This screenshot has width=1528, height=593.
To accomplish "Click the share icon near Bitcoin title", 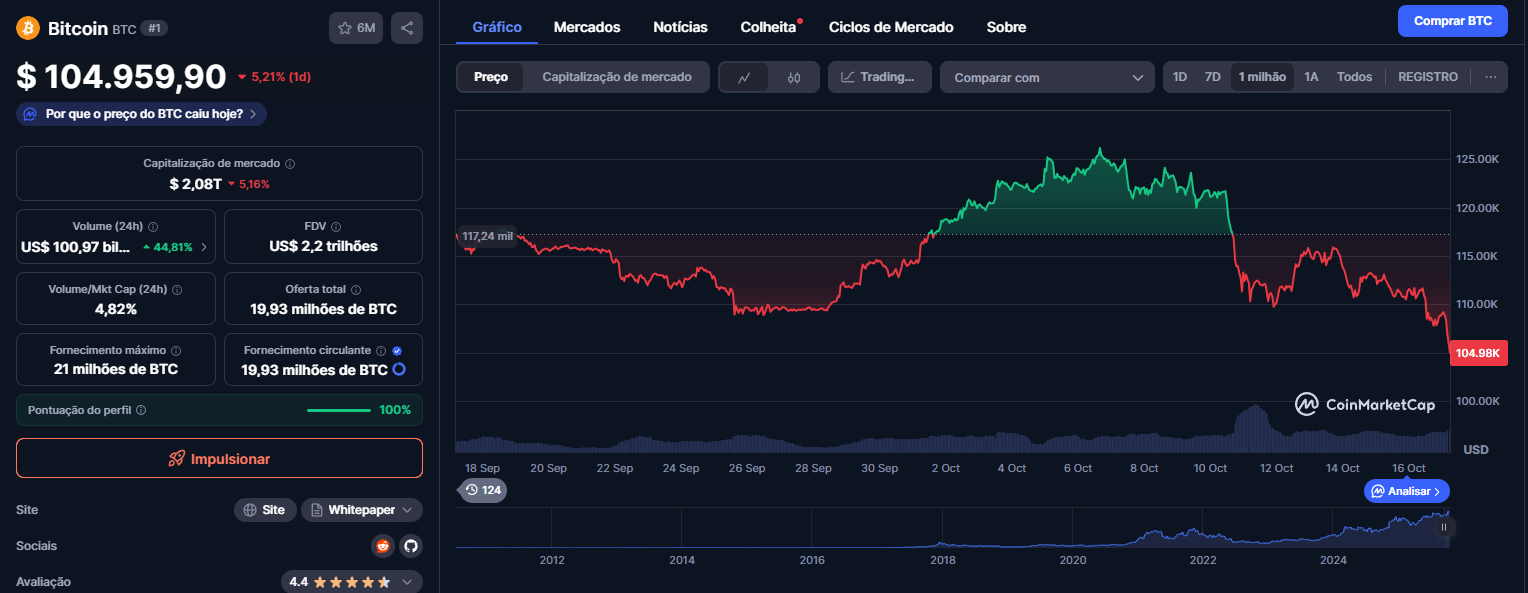I will [x=407, y=28].
